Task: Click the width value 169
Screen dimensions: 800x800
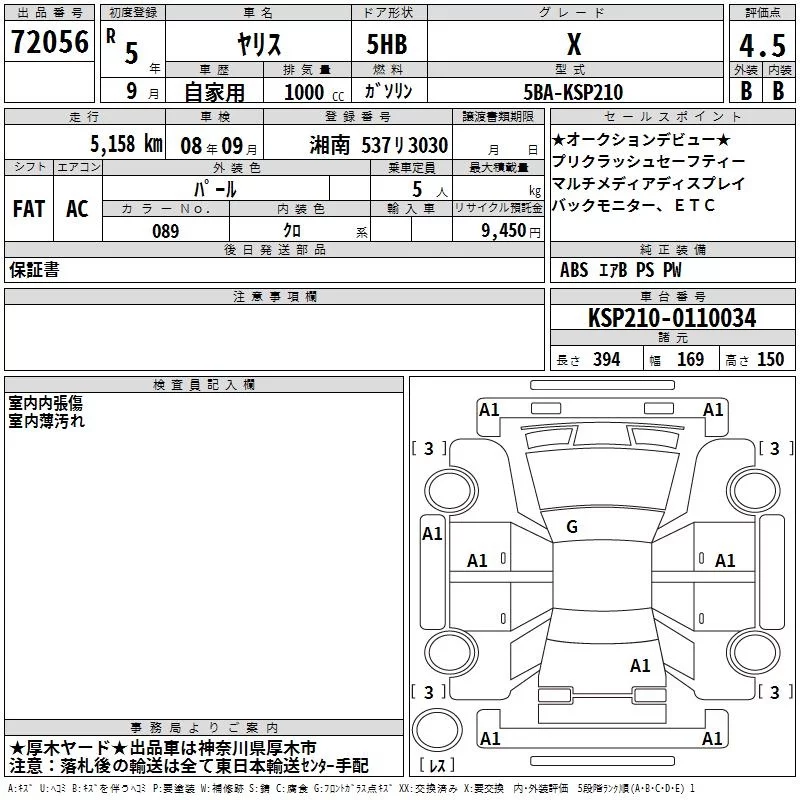Action: point(690,359)
